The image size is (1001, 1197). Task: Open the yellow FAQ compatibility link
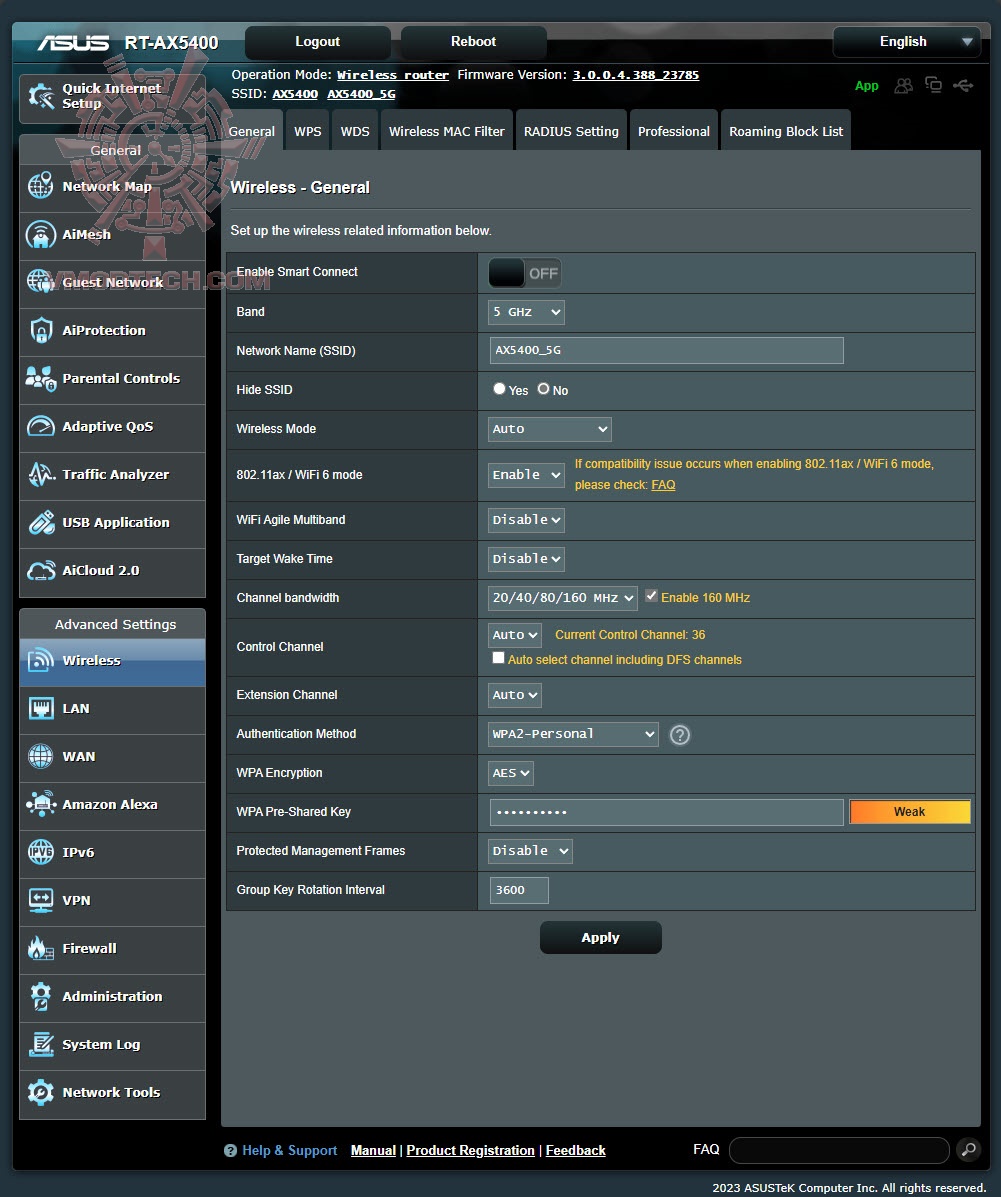pyautogui.click(x=663, y=485)
